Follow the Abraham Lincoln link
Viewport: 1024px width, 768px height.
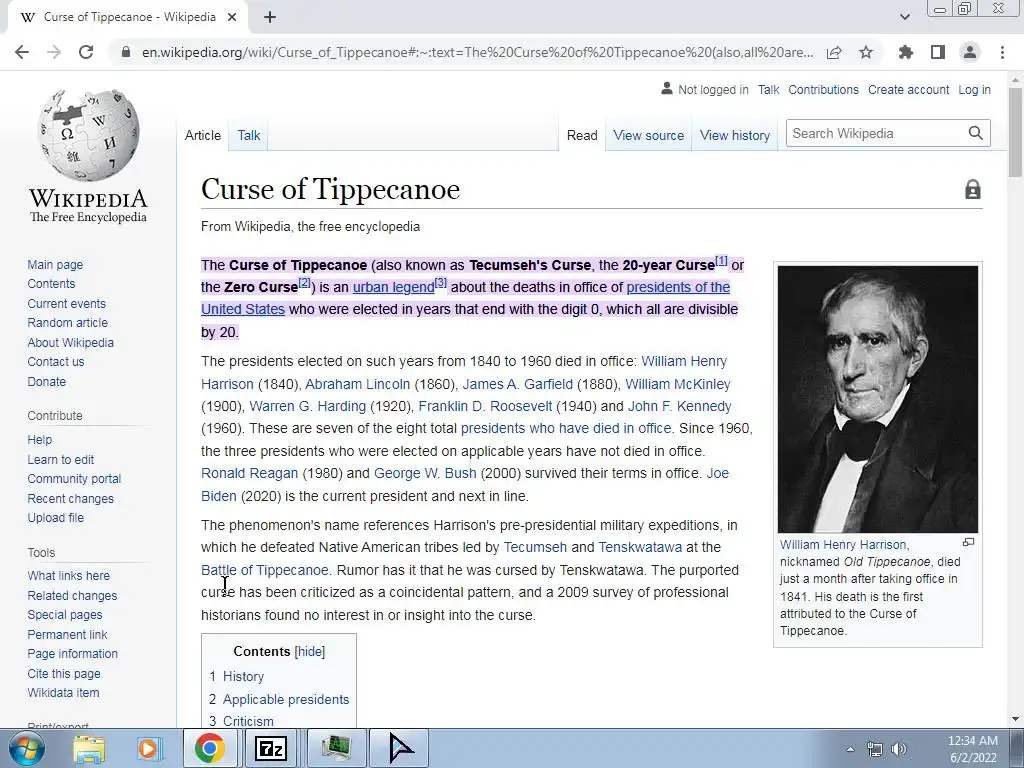[357, 384]
